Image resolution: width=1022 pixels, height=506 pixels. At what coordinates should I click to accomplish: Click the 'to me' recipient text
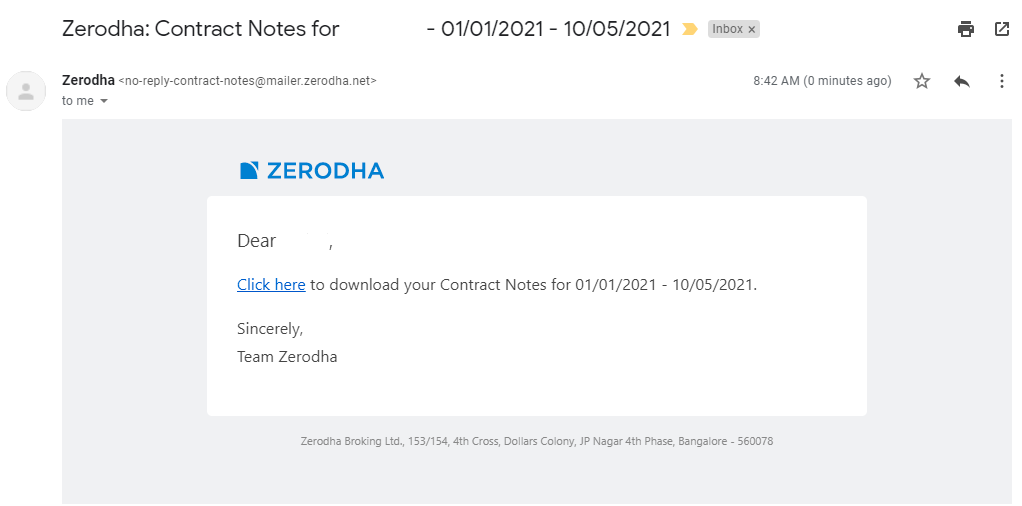pyautogui.click(x=78, y=101)
